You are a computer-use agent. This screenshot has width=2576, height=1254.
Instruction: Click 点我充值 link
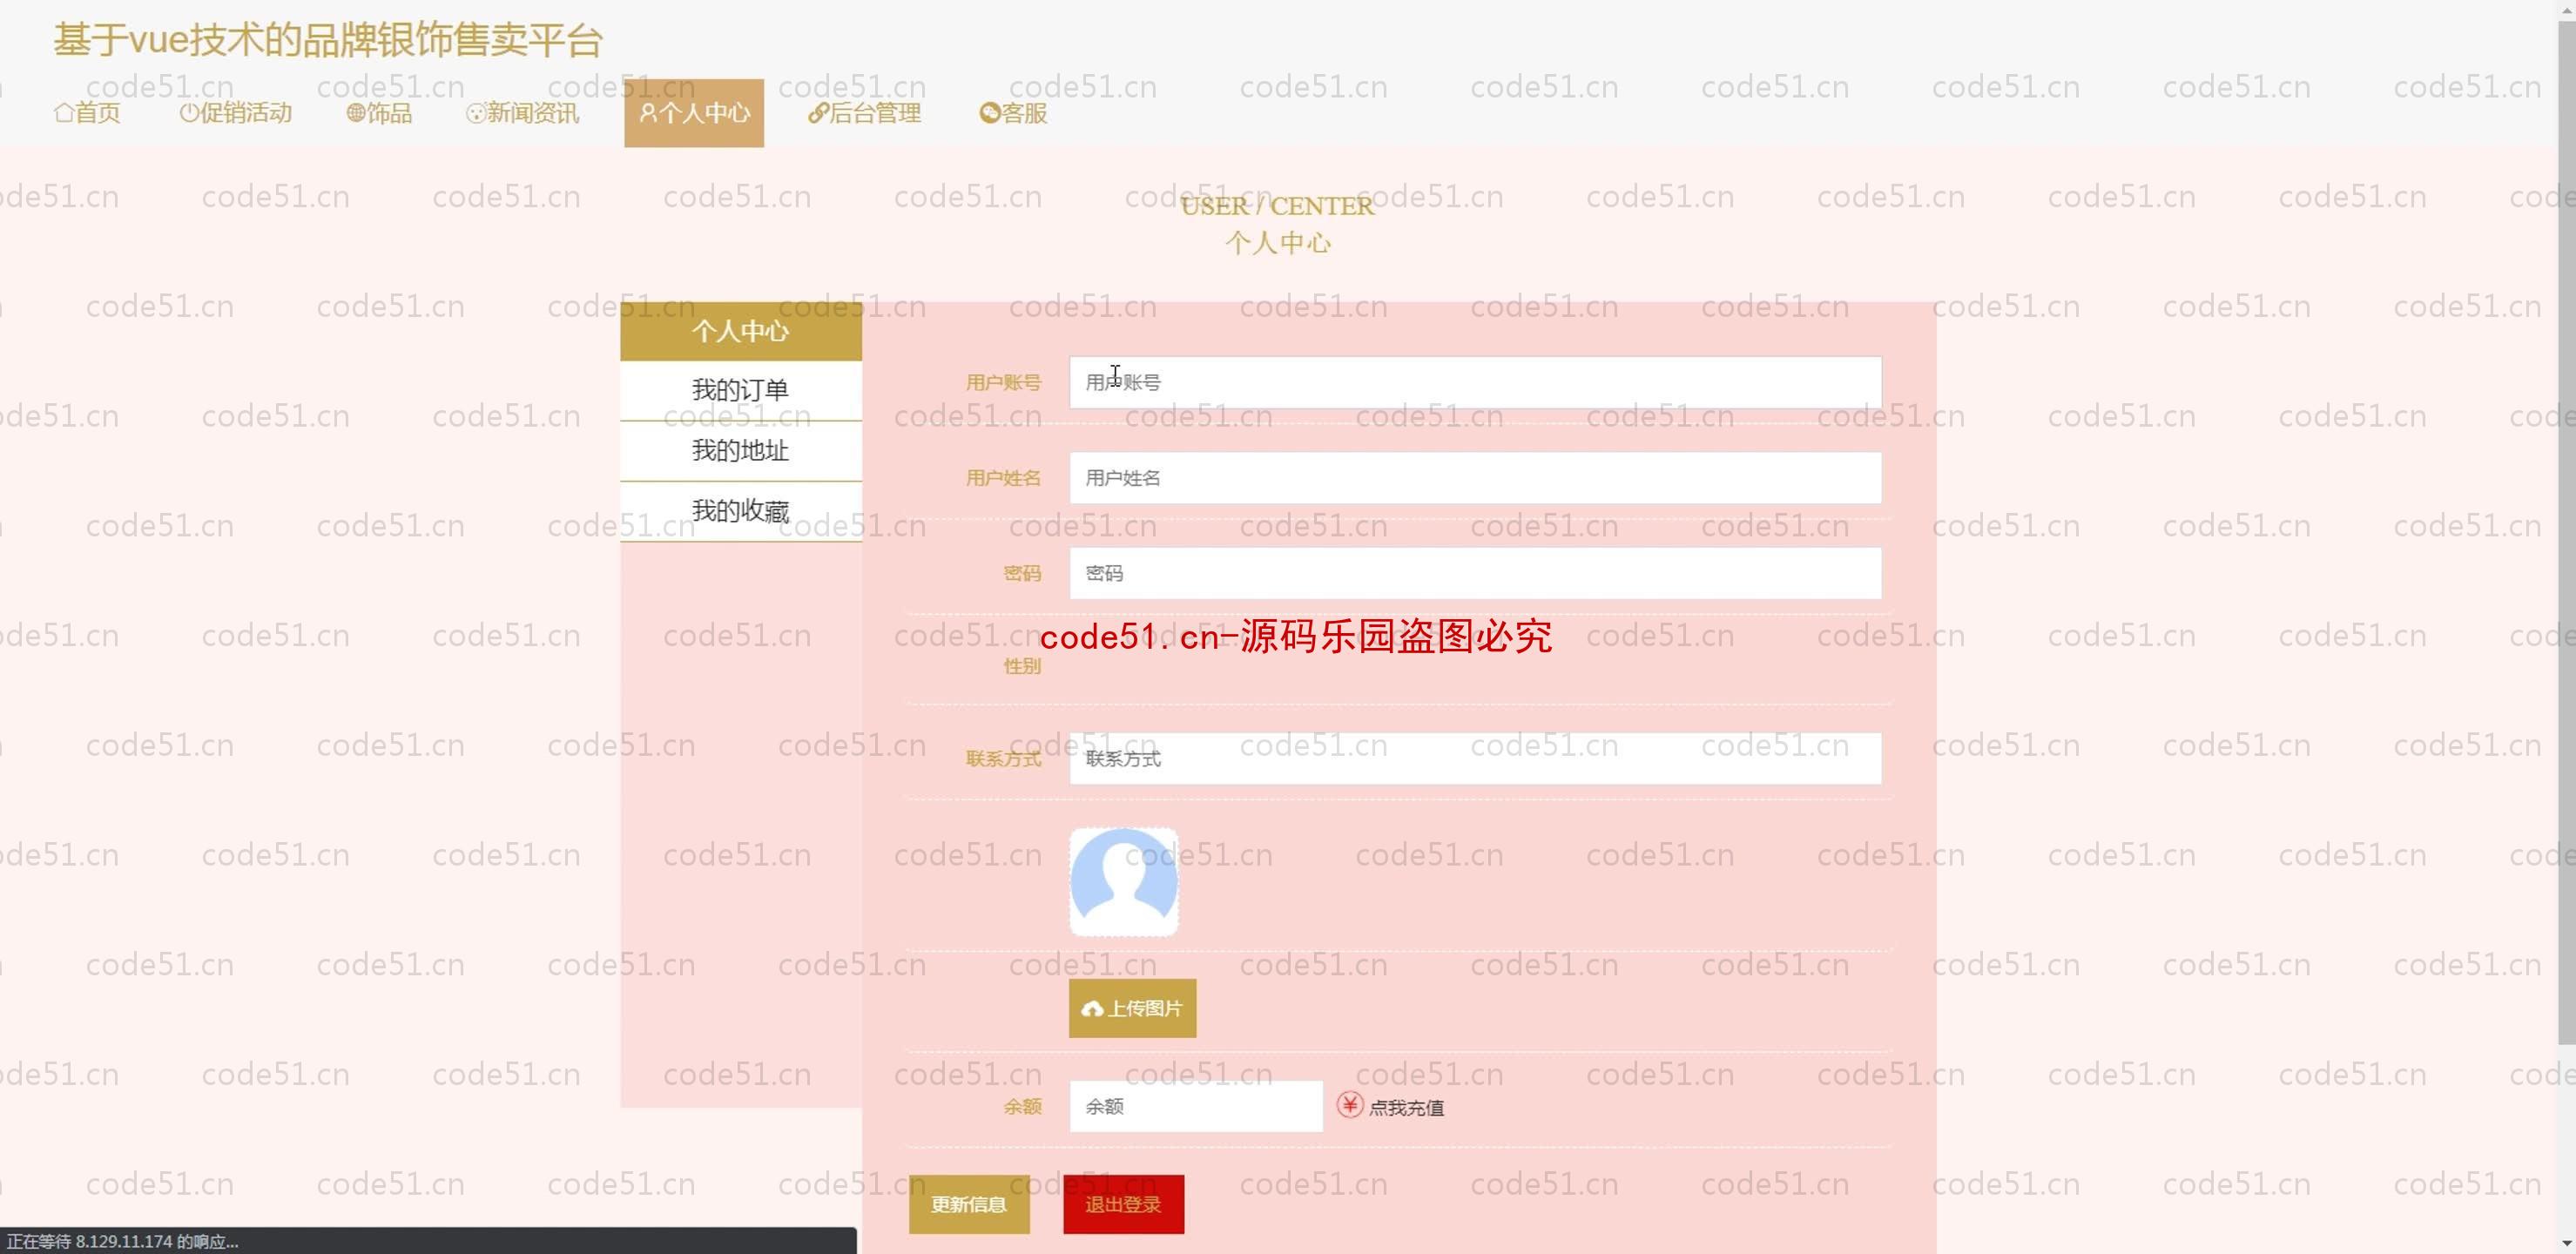(x=1406, y=1107)
